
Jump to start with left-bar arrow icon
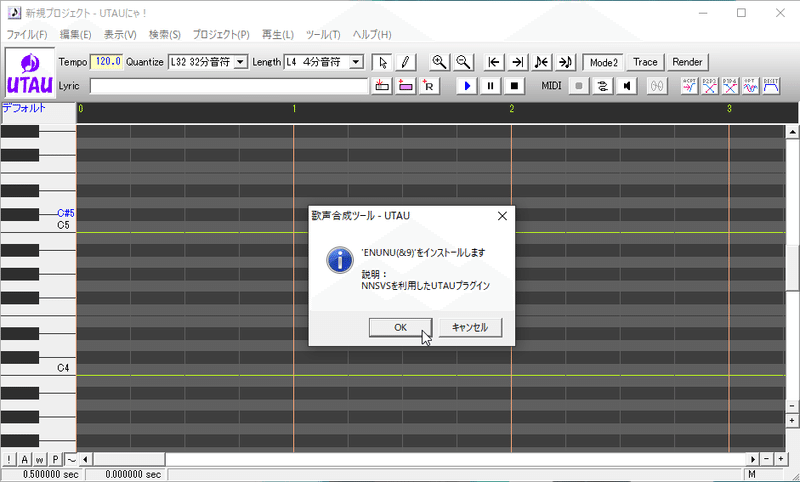493,62
